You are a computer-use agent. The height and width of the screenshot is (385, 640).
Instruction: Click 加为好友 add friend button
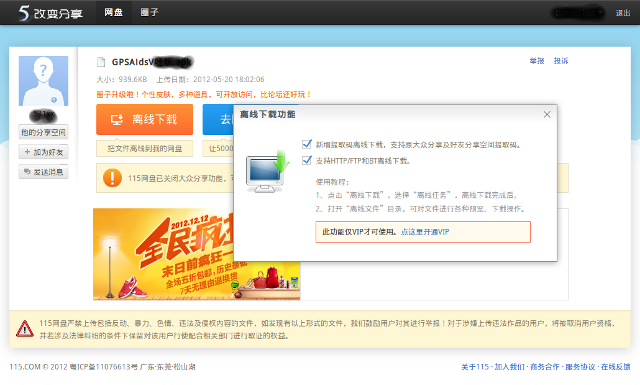(x=43, y=152)
